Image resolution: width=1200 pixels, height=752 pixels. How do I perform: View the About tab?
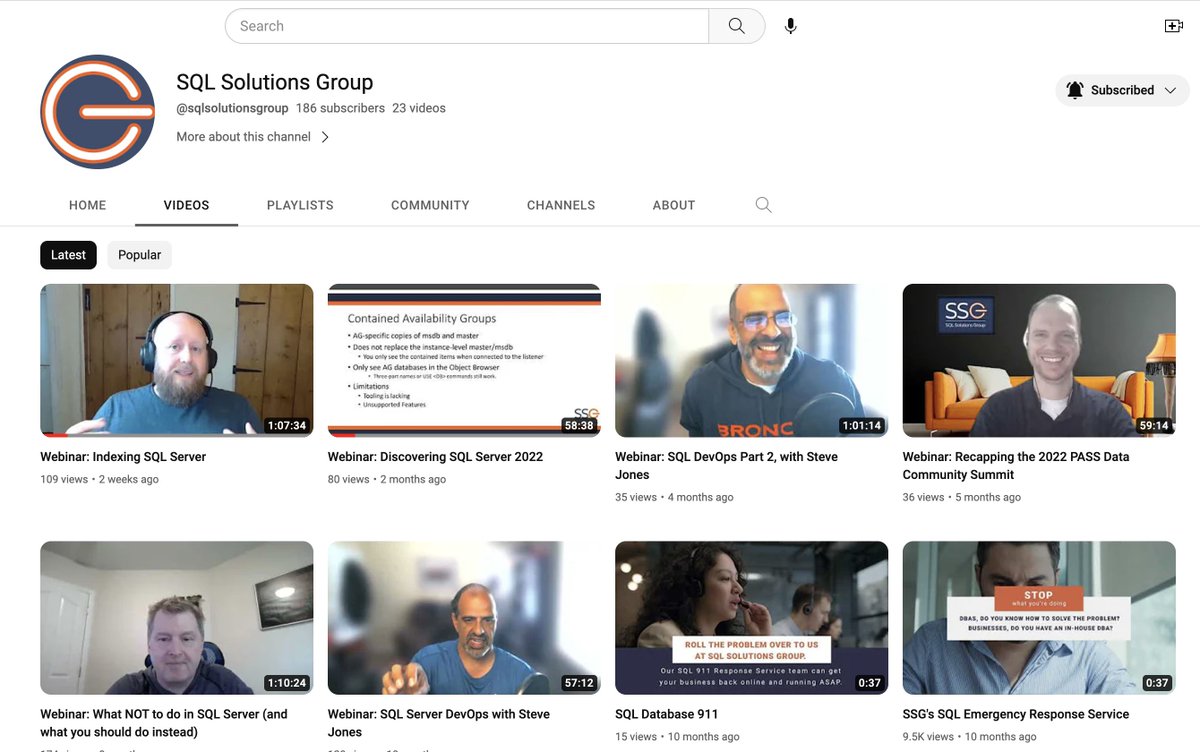coord(674,205)
